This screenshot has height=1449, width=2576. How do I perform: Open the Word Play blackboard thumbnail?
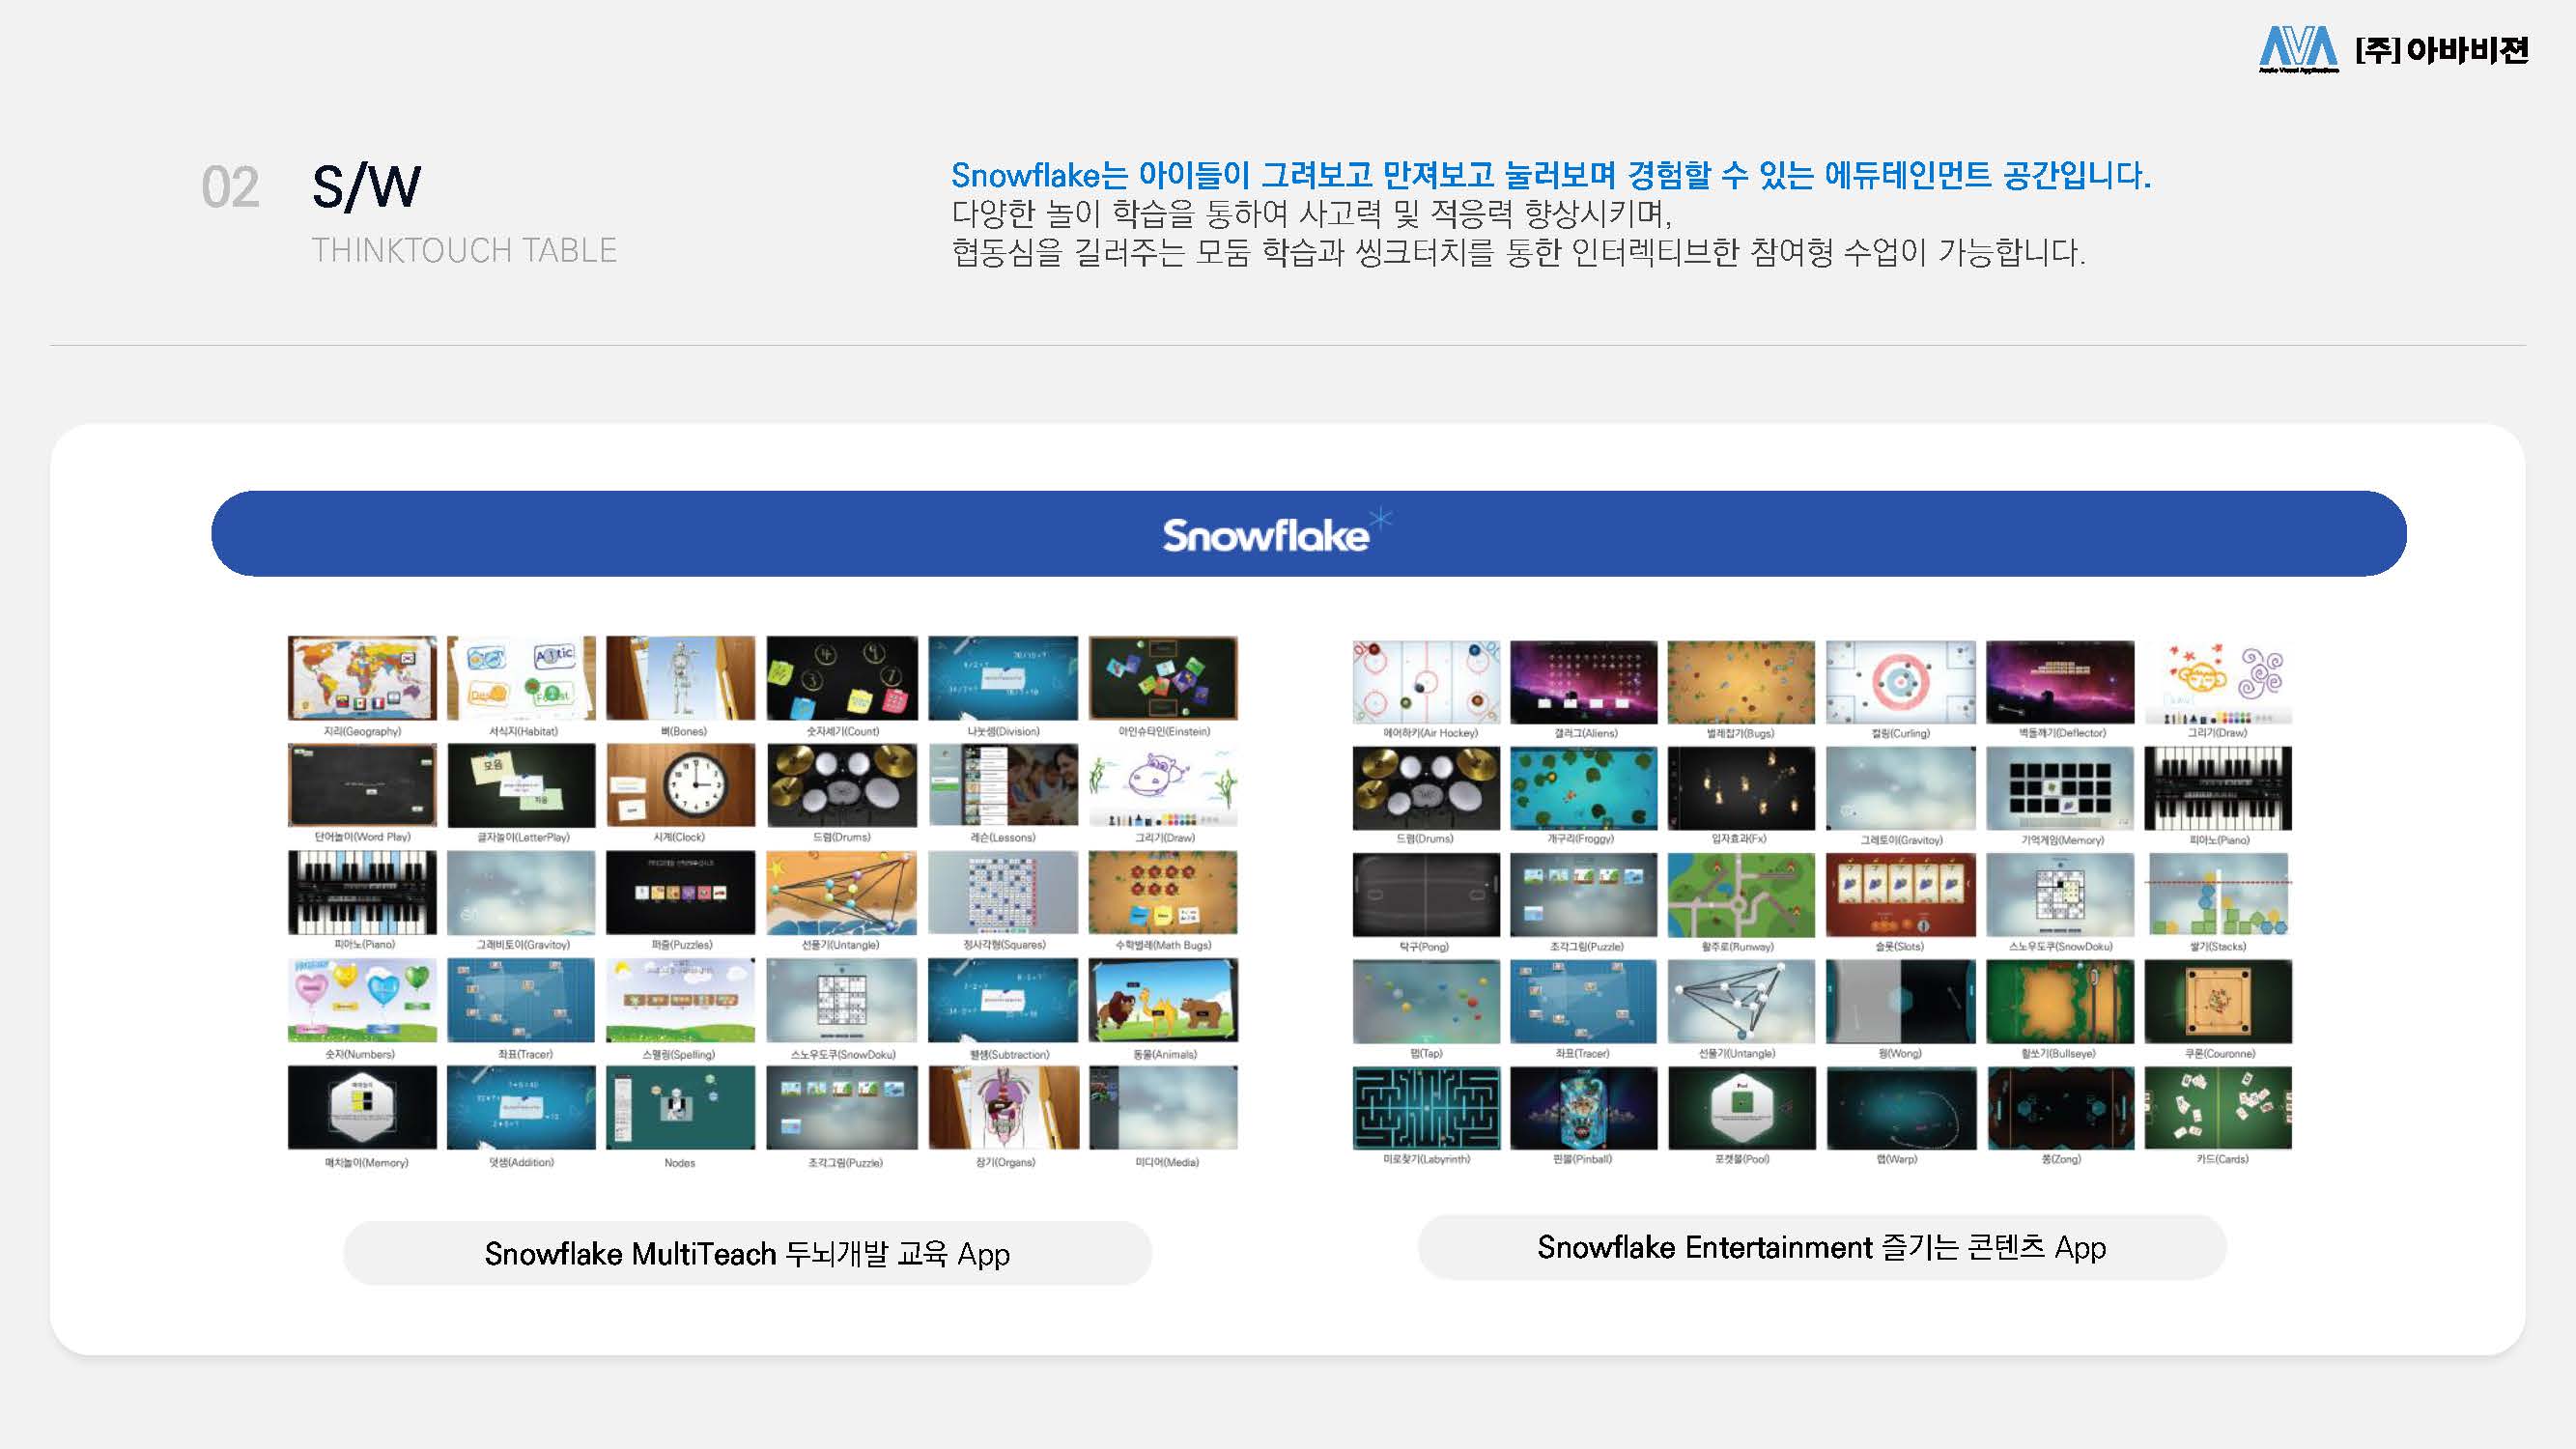(x=362, y=785)
